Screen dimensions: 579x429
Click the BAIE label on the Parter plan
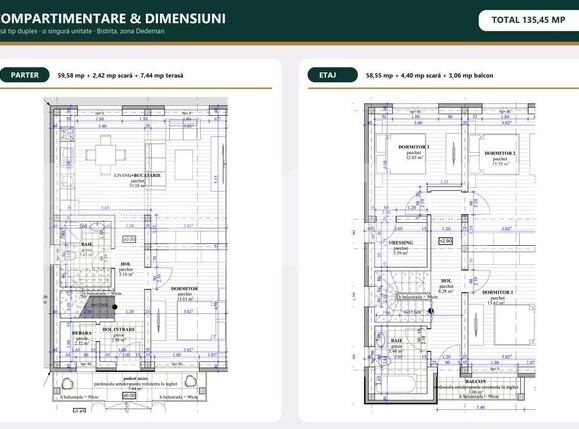[87, 244]
